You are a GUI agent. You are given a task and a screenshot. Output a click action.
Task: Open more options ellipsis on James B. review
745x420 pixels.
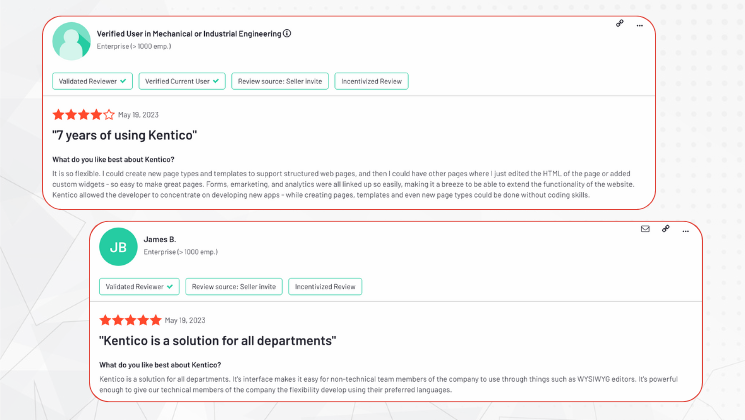coord(685,229)
